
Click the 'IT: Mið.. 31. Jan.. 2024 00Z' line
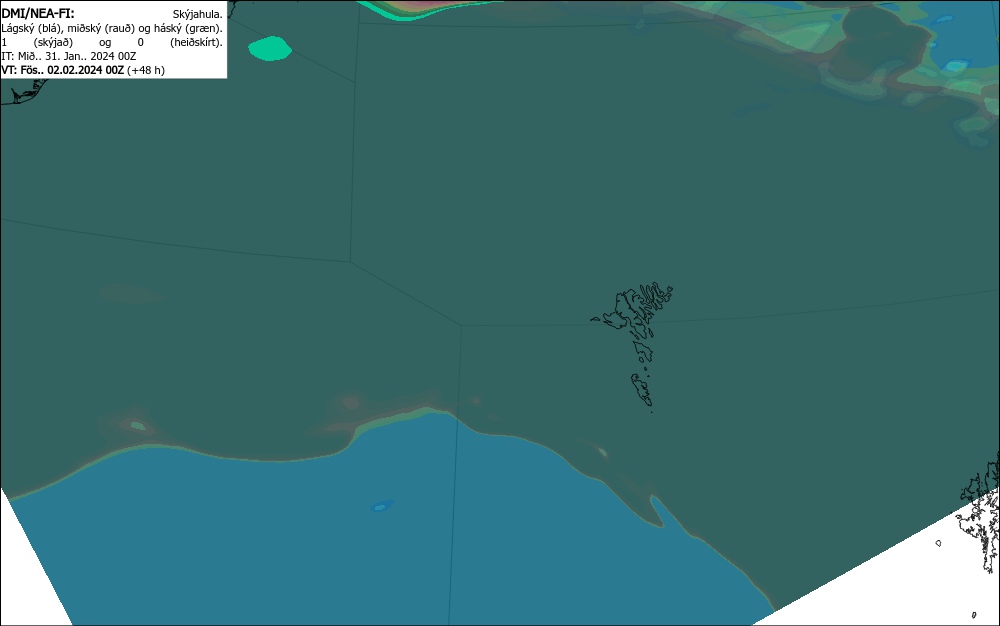pyautogui.click(x=69, y=56)
